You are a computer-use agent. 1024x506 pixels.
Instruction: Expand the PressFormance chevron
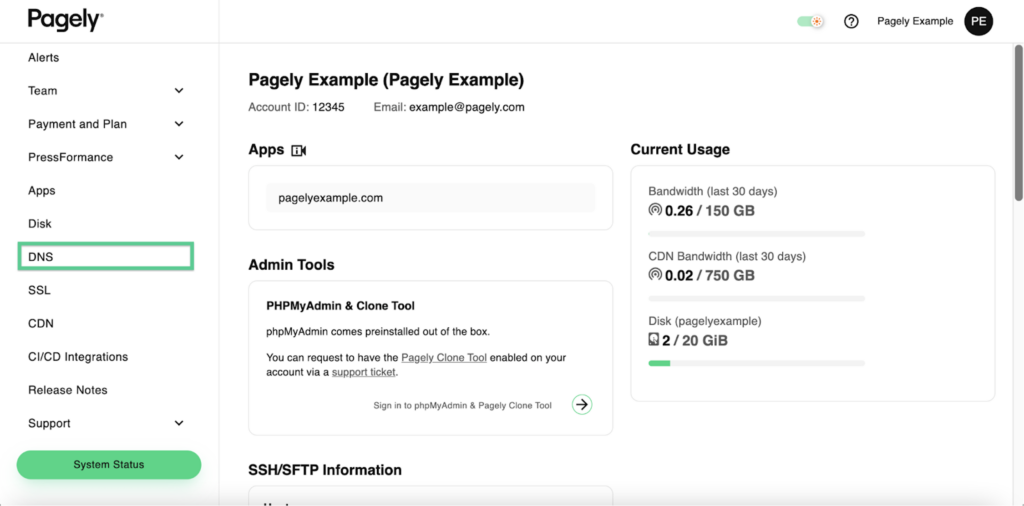click(x=179, y=157)
